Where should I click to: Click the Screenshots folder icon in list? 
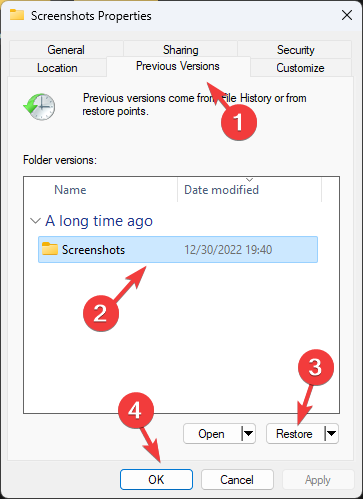click(x=50, y=249)
